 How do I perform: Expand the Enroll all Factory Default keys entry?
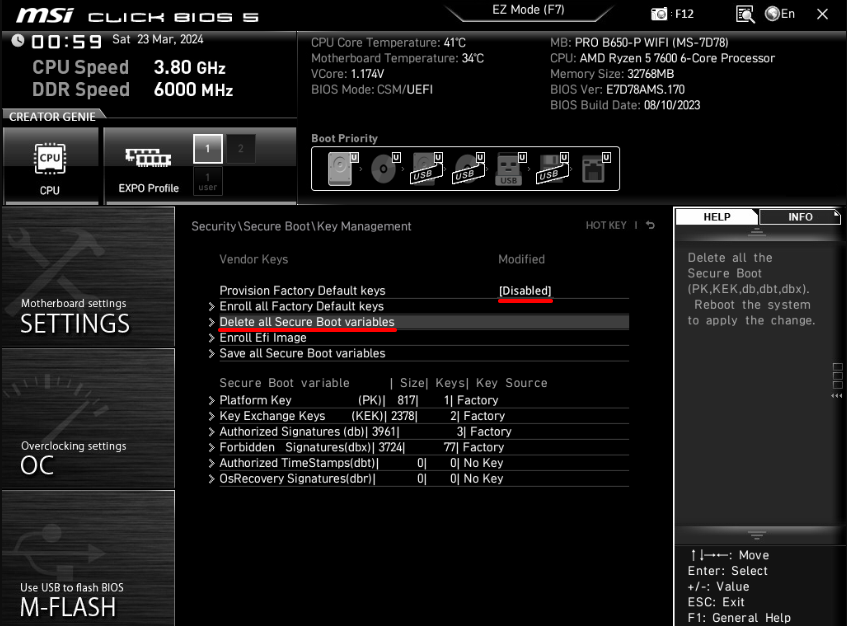[x=301, y=306]
